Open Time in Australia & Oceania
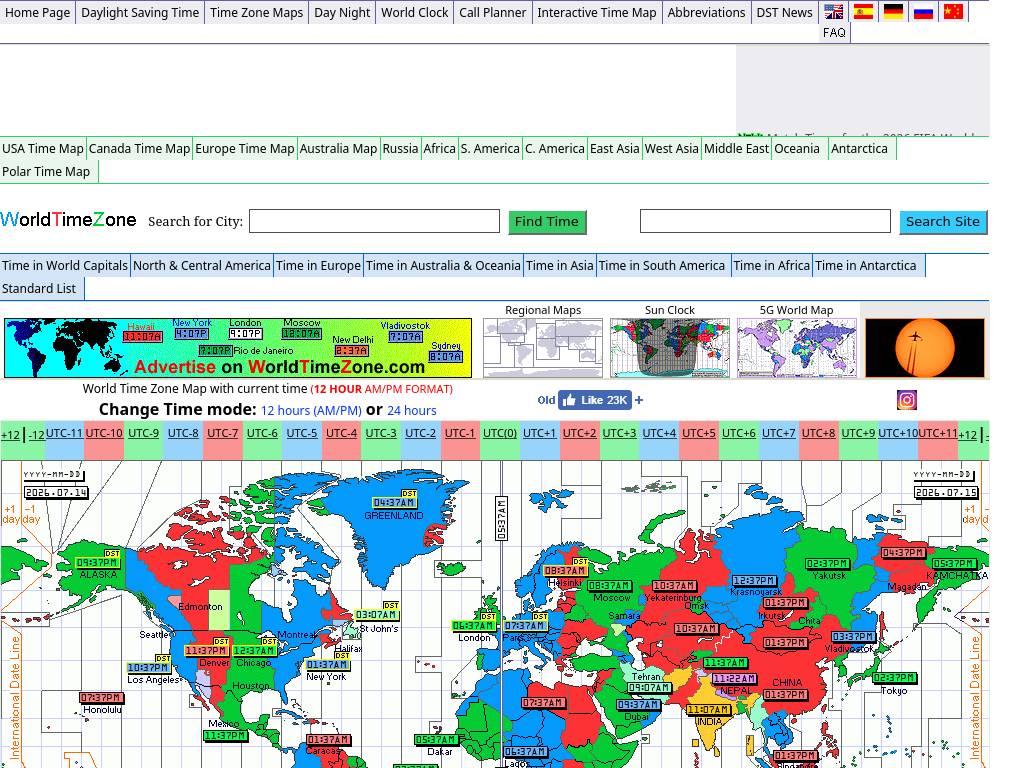 [443, 266]
